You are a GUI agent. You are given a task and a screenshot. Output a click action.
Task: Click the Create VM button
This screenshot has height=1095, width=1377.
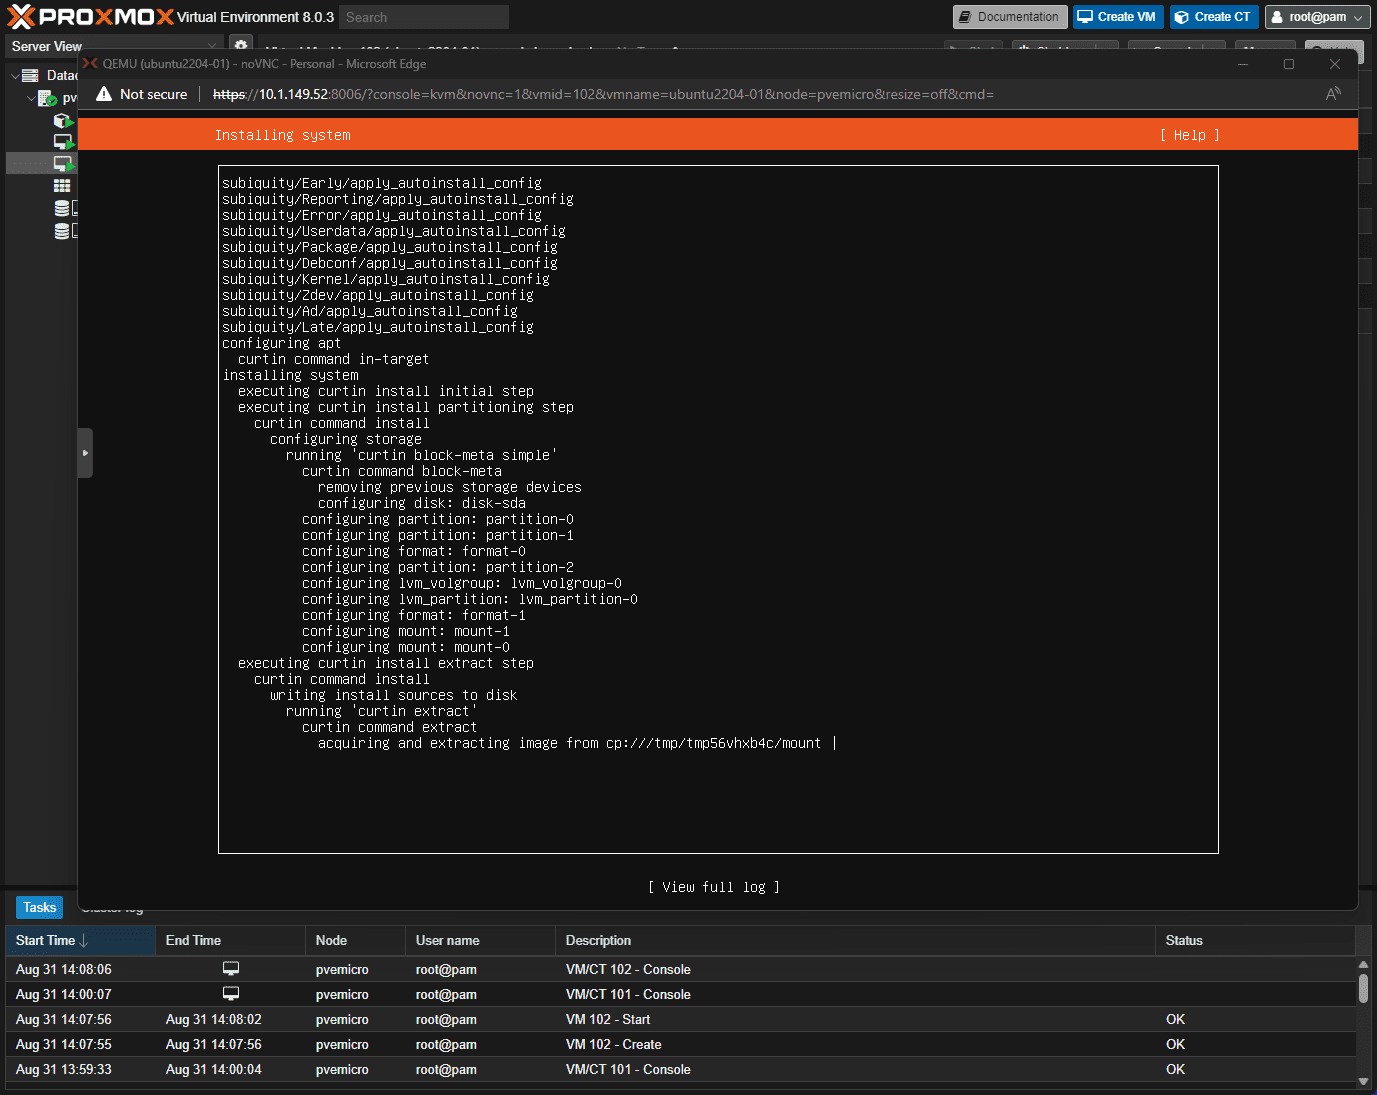1117,17
